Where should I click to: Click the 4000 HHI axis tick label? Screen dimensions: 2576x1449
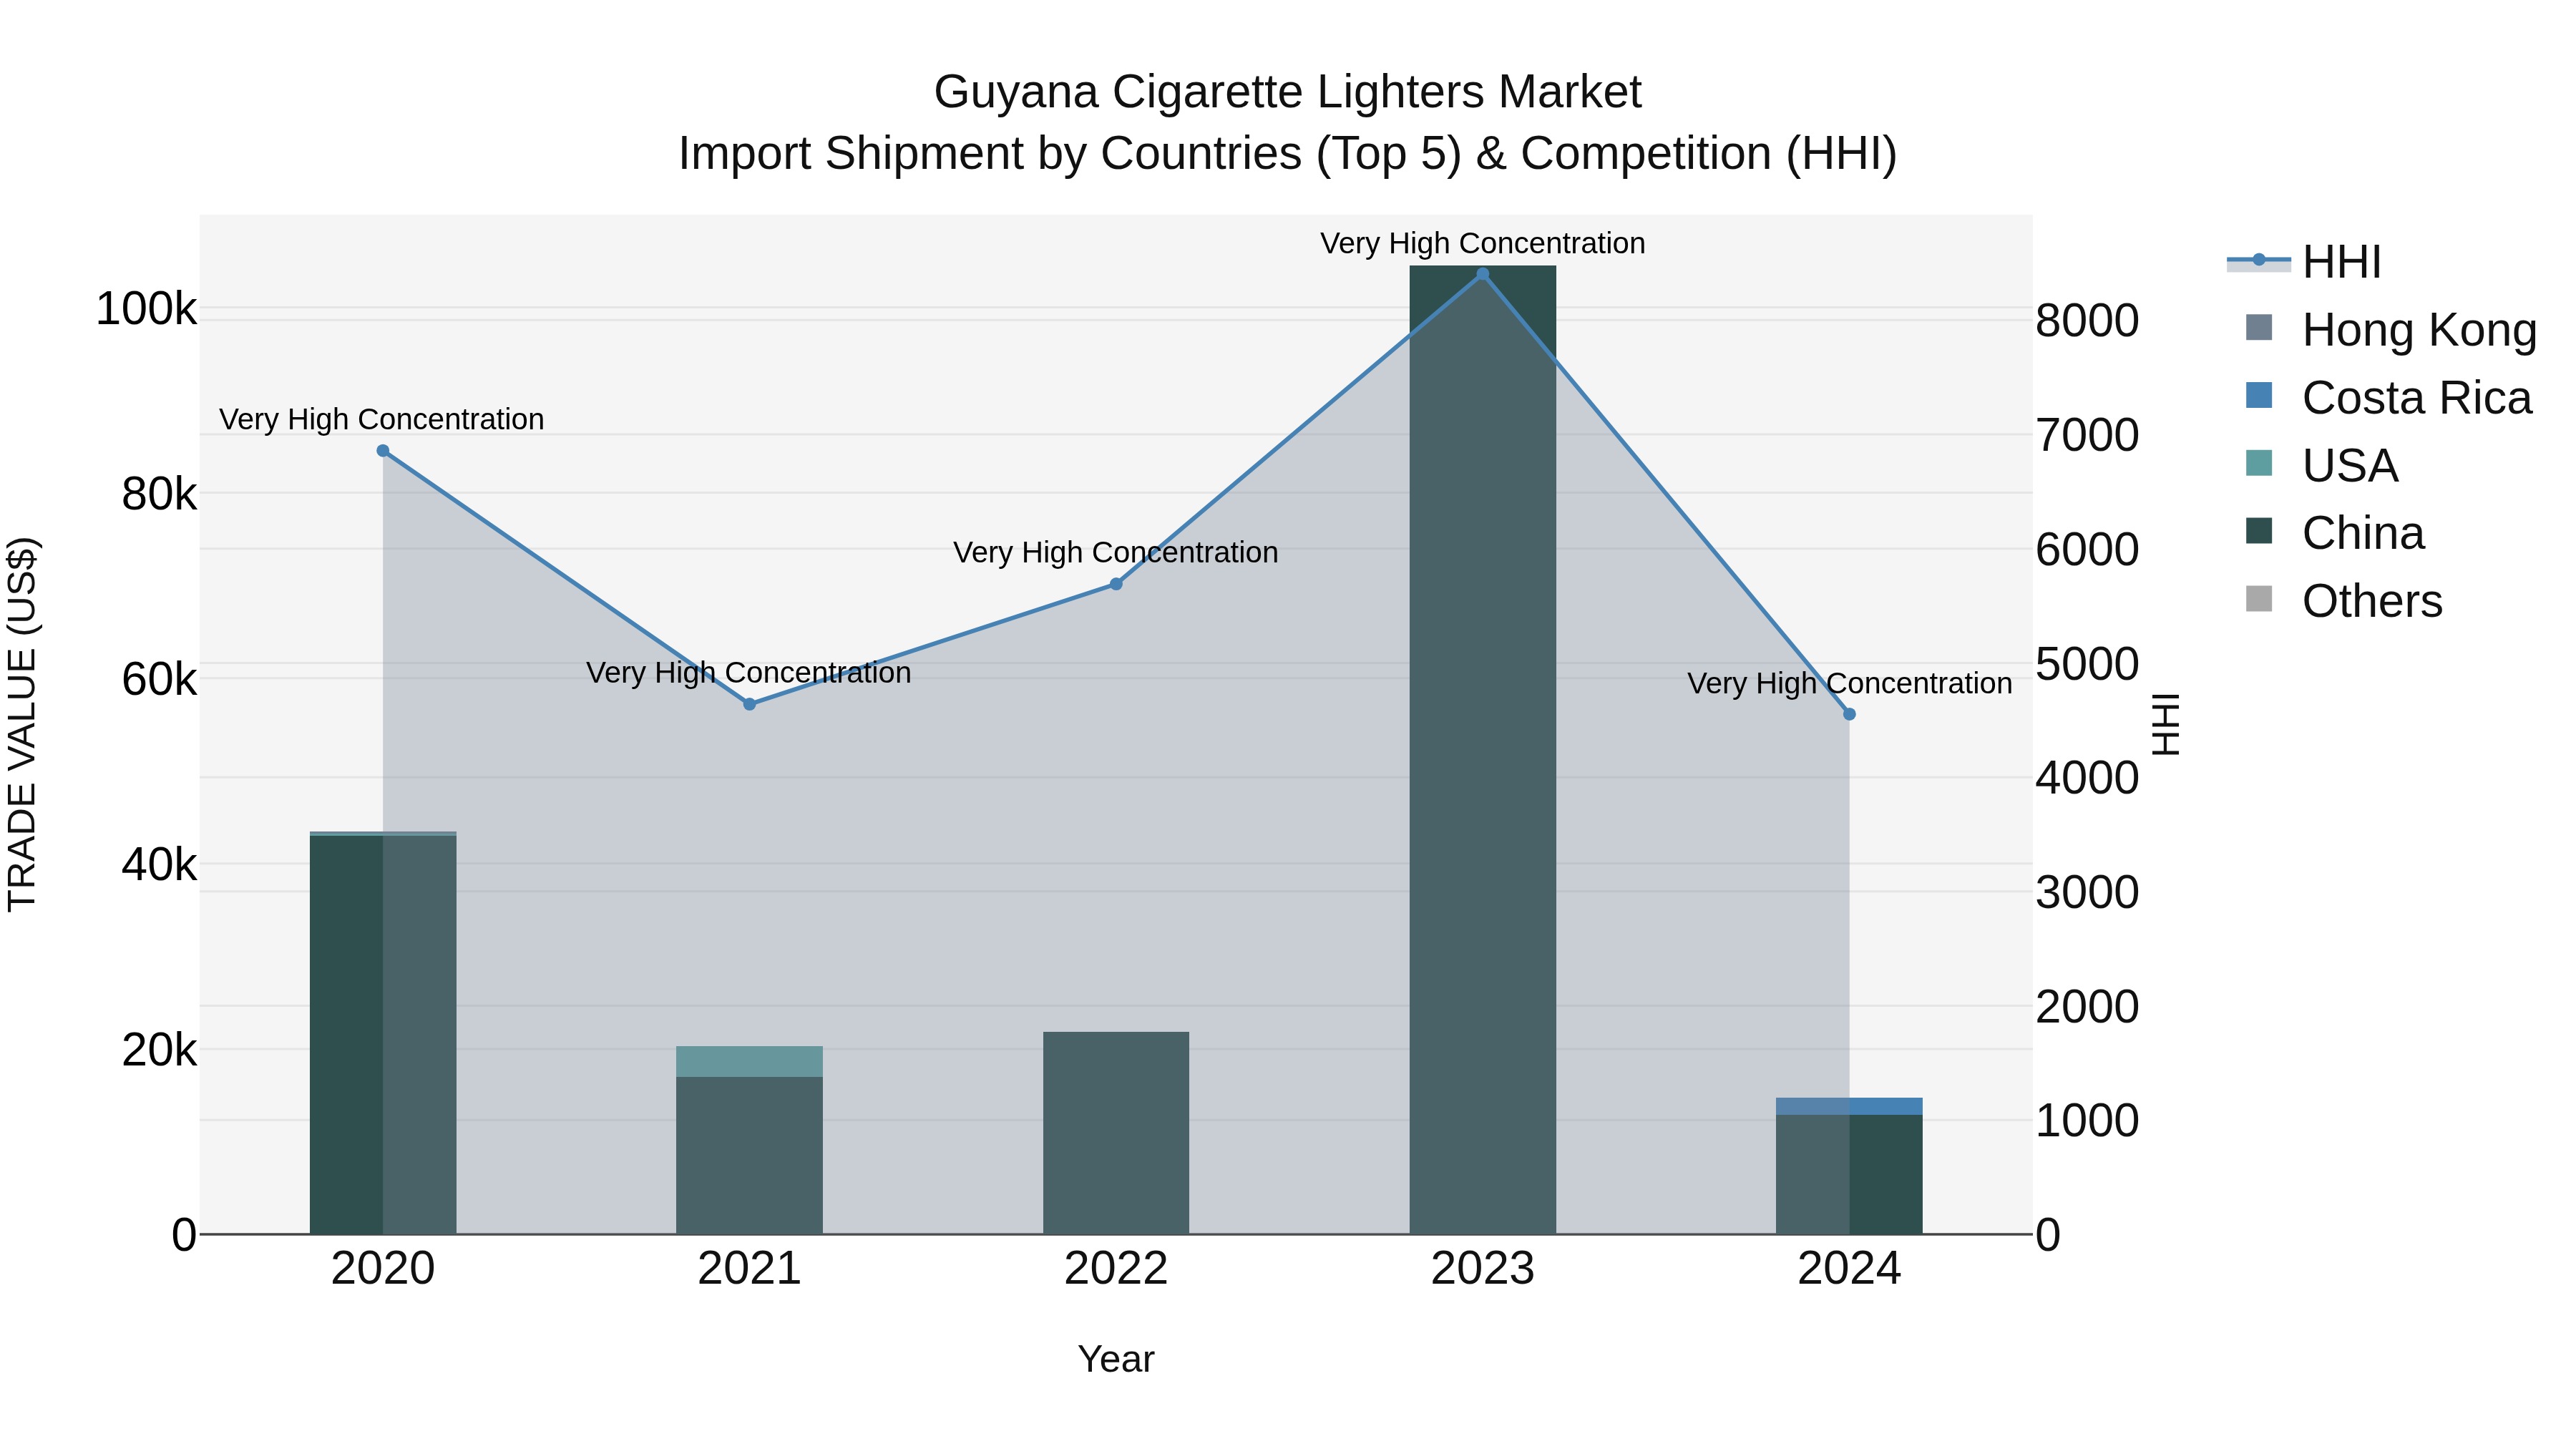click(x=2088, y=778)
